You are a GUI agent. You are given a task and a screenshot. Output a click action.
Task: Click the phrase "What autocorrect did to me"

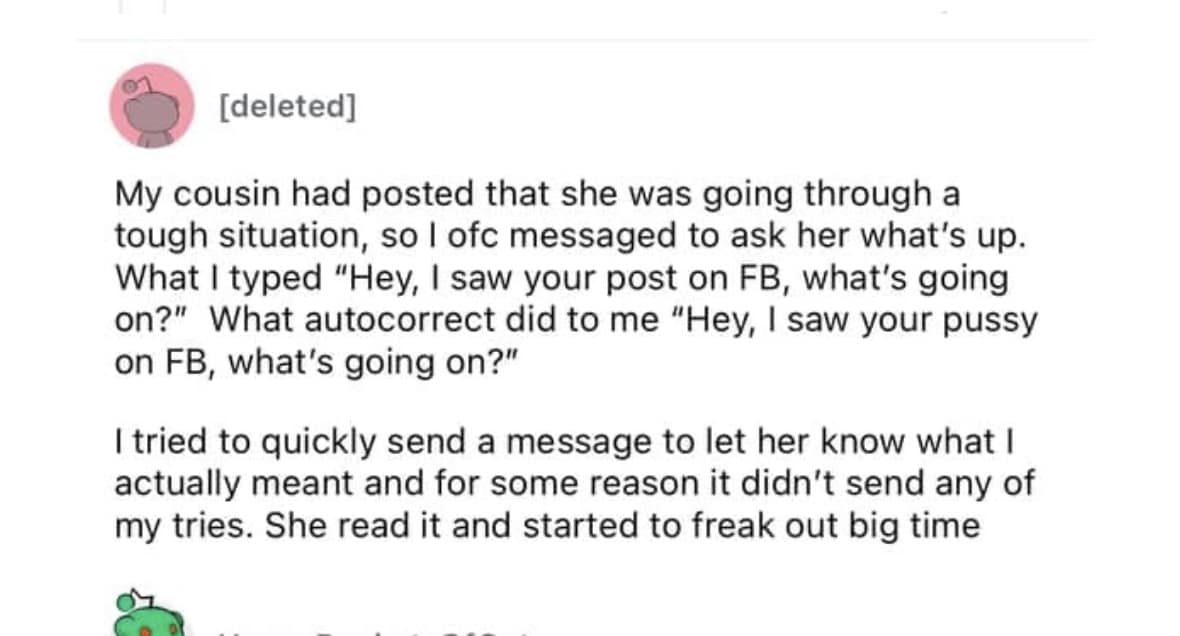(435, 321)
